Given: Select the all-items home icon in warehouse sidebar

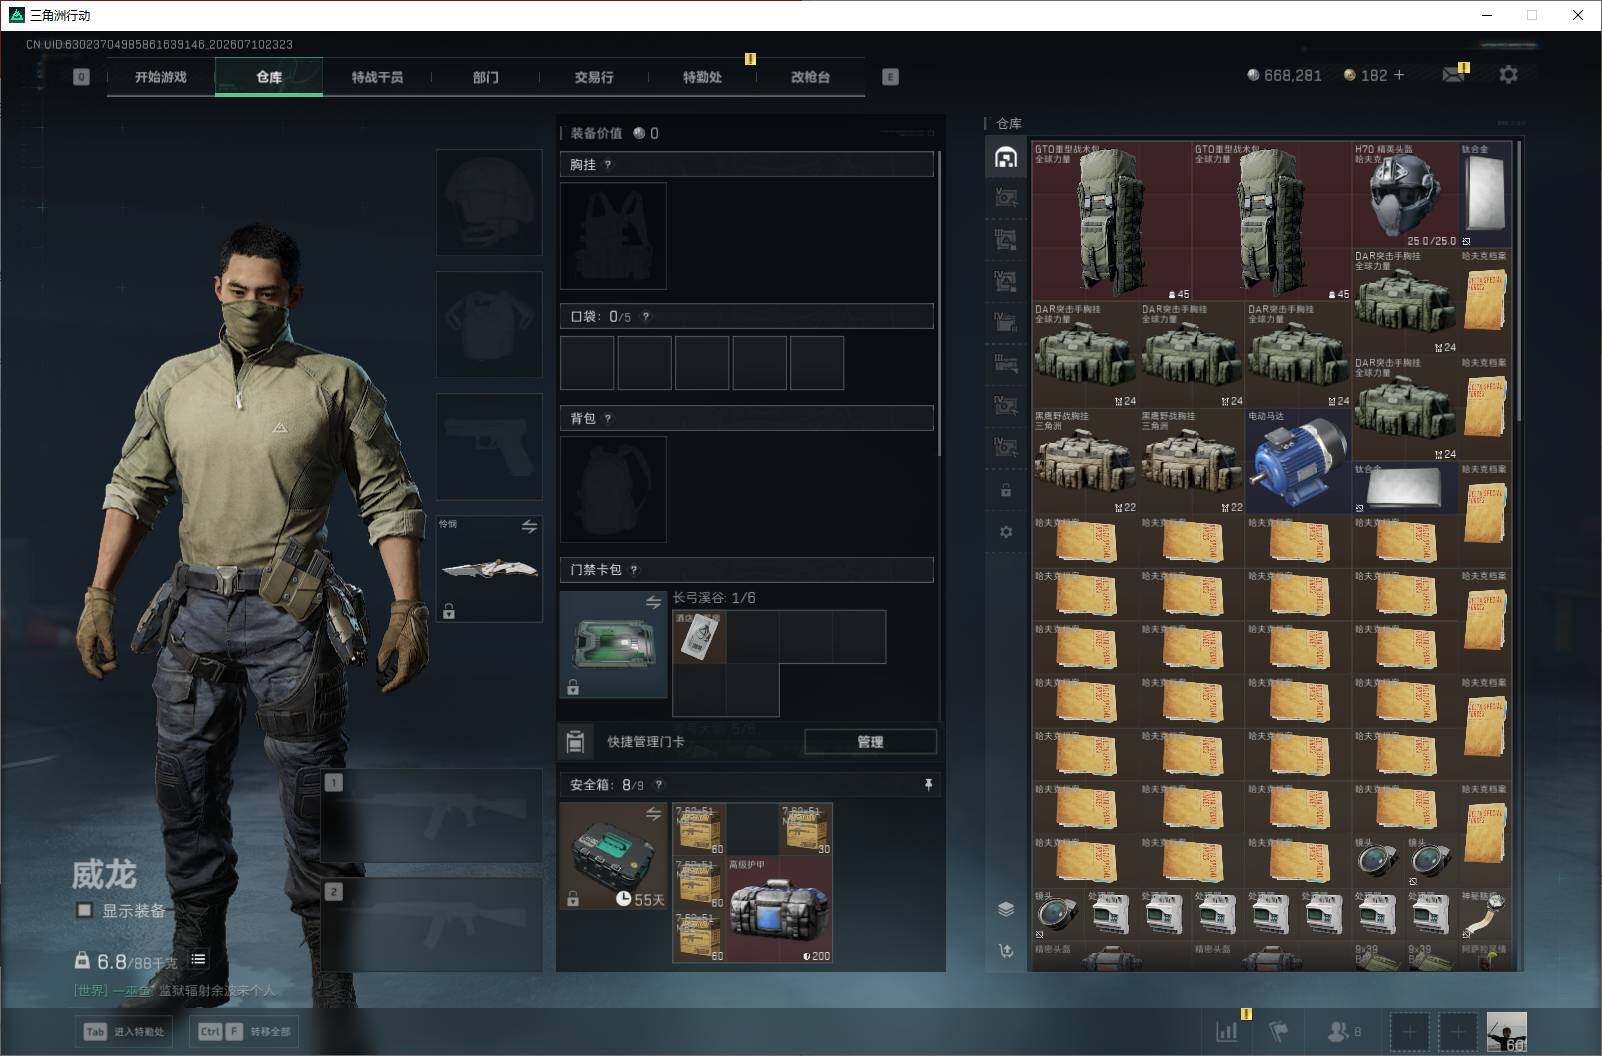Looking at the screenshot, I should tap(1006, 157).
